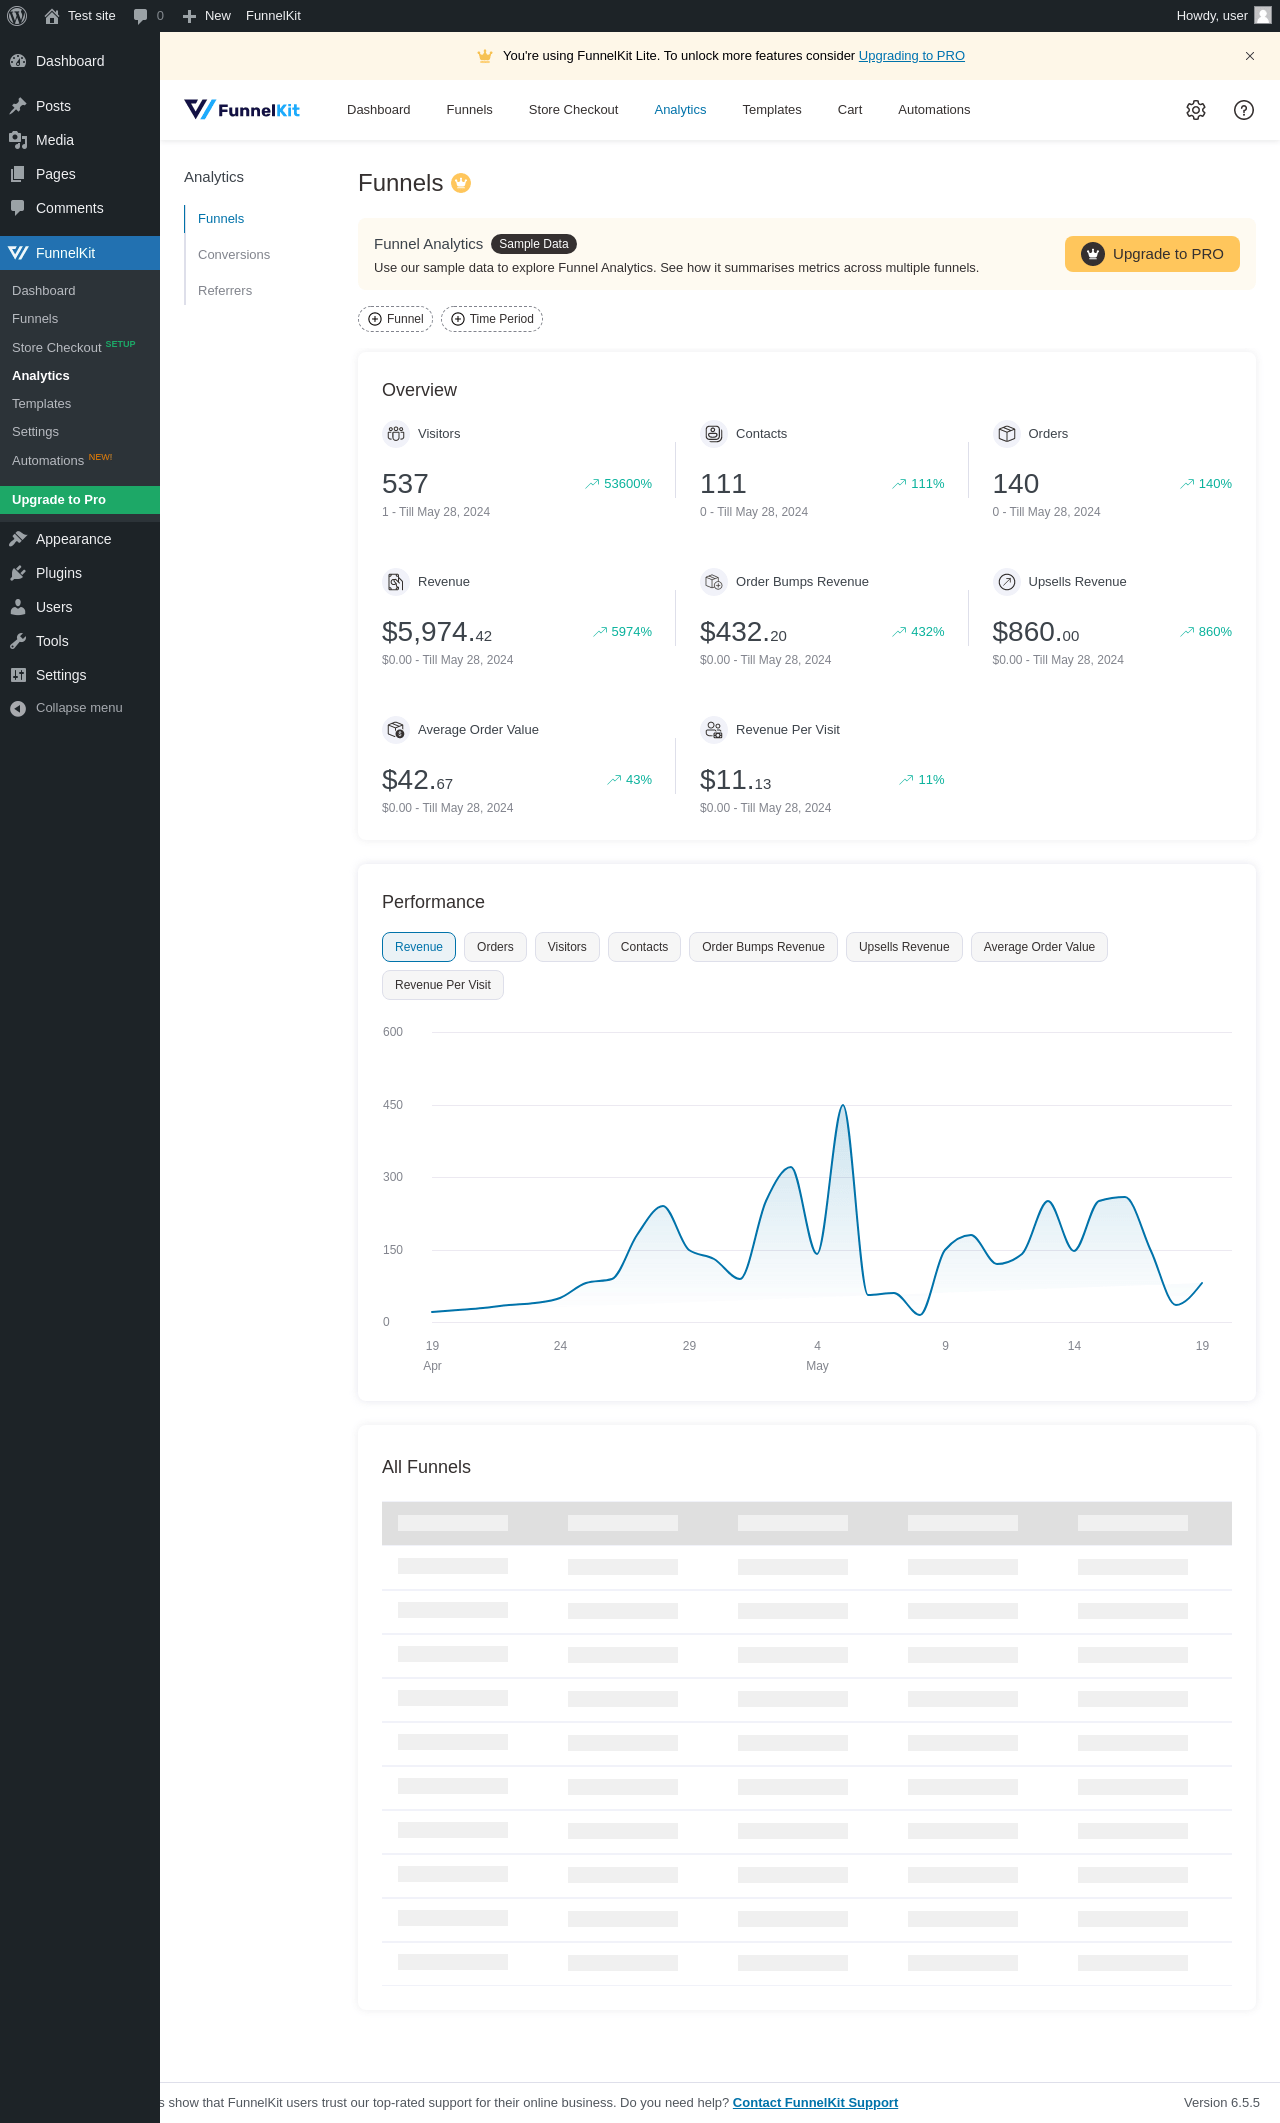Dismiss the FunnelKit Lite upgrade banner

(x=1249, y=56)
